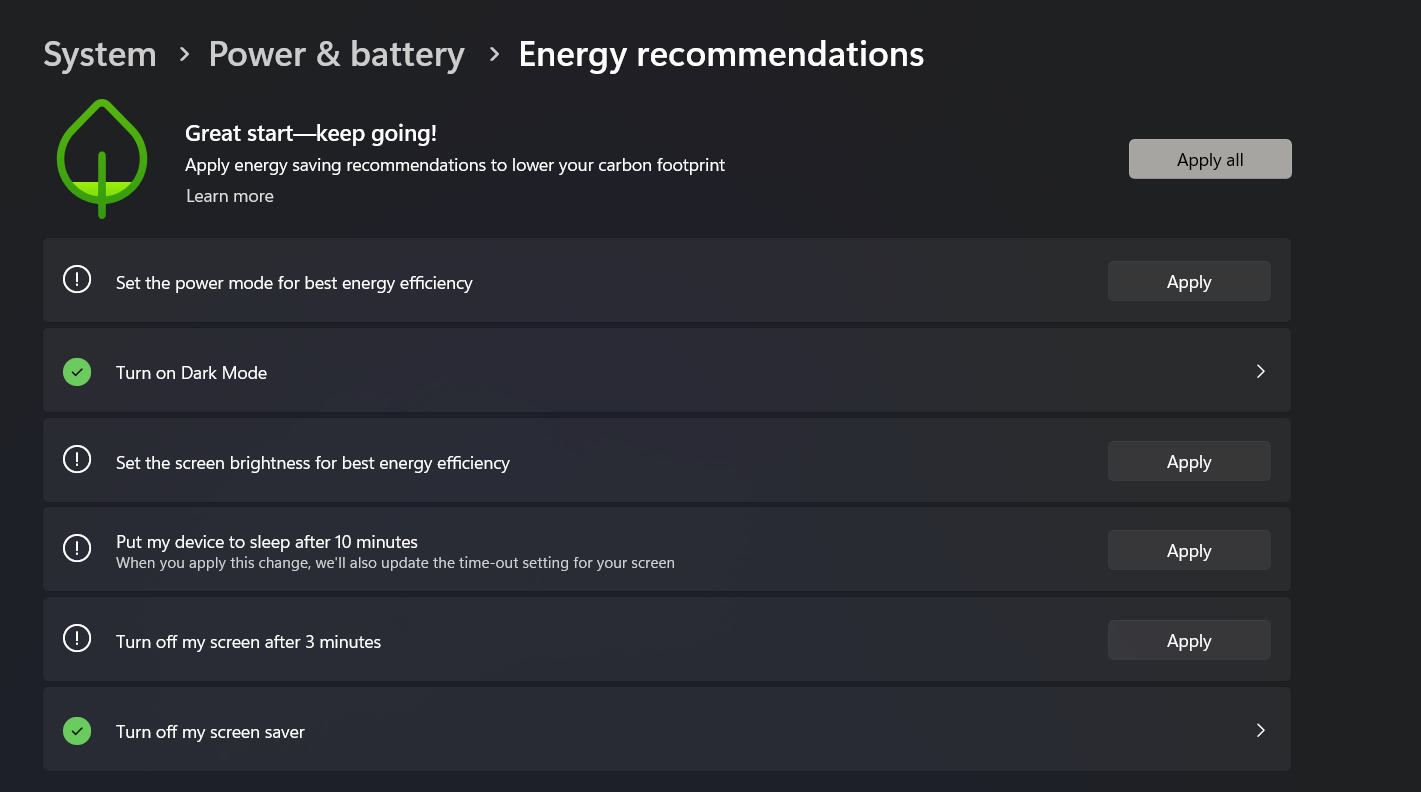Click the green checkmark next to screen saver
1421x792 pixels.
point(77,731)
